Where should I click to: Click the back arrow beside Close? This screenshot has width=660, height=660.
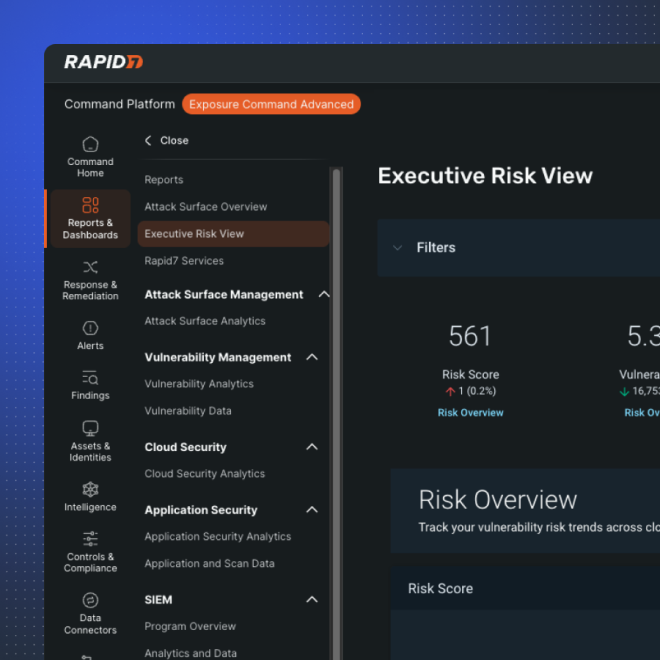pos(148,141)
